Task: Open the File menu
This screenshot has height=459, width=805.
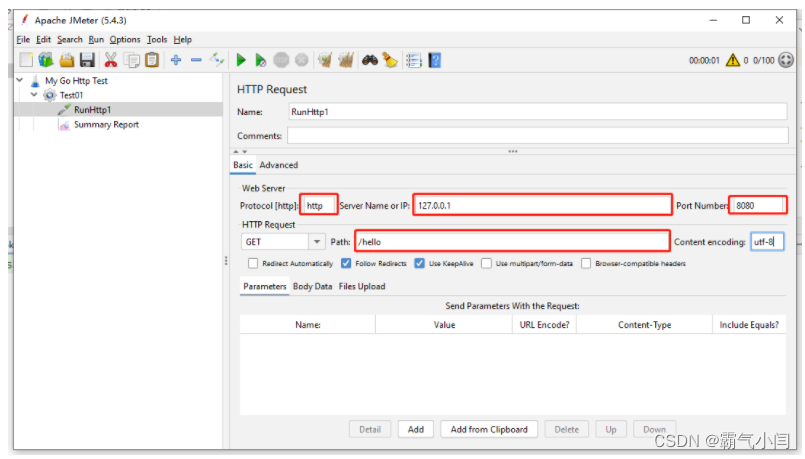Action: [23, 40]
